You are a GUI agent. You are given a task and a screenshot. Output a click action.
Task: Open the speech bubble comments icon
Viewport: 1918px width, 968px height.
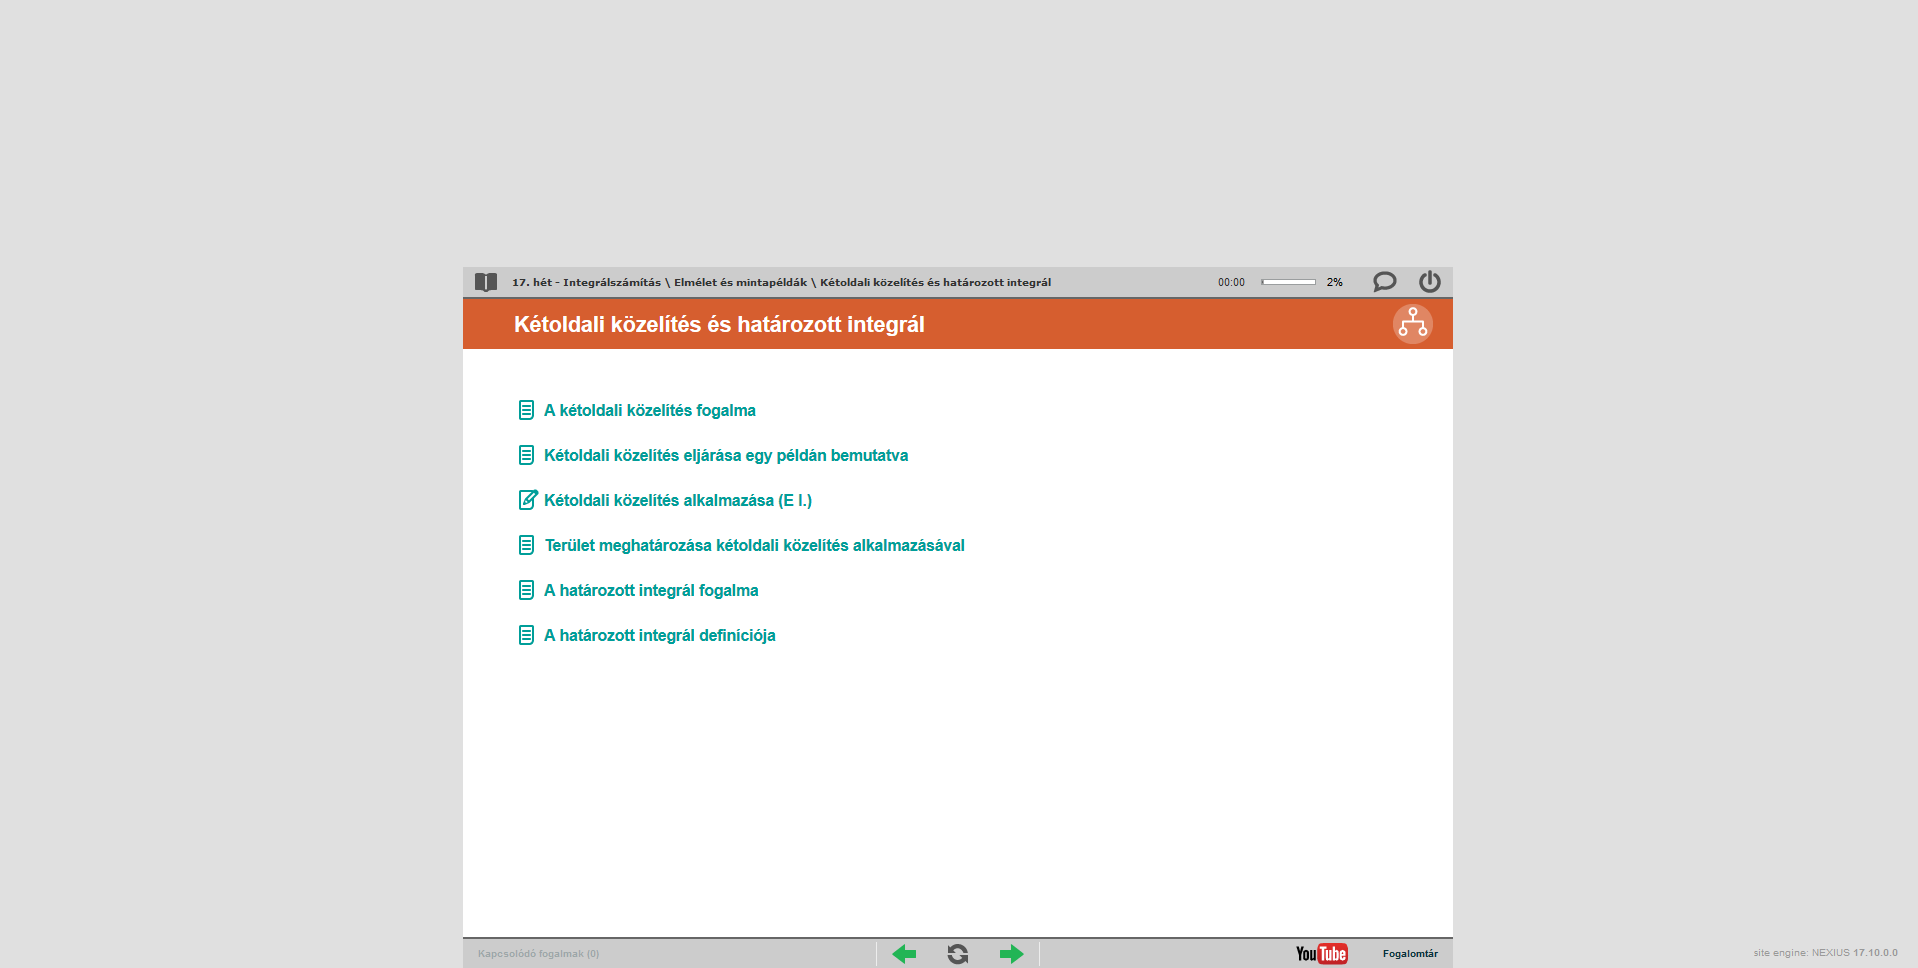[x=1384, y=282]
